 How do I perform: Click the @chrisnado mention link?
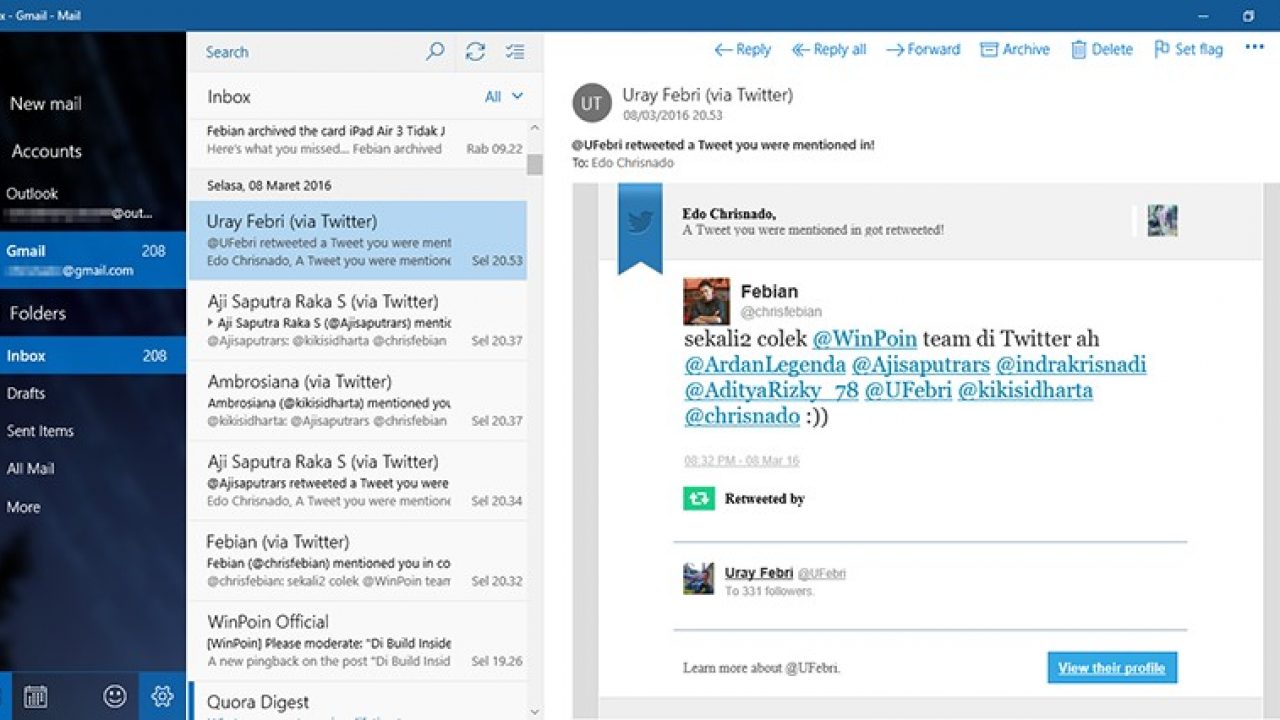[x=742, y=416]
